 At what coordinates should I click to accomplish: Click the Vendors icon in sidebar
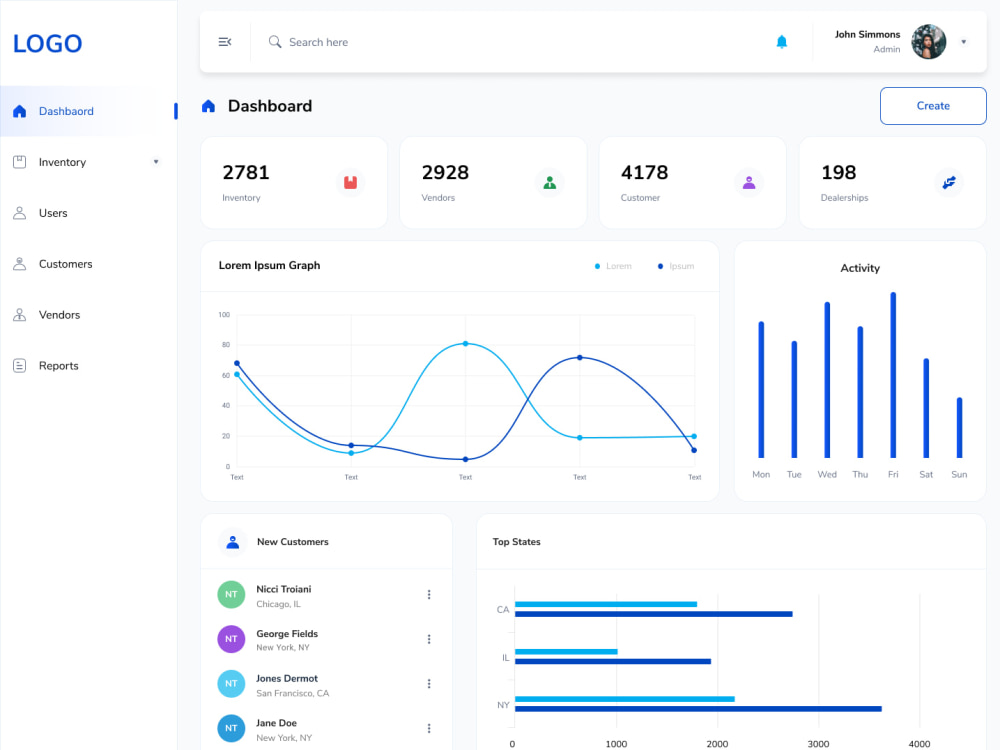pyautogui.click(x=20, y=315)
